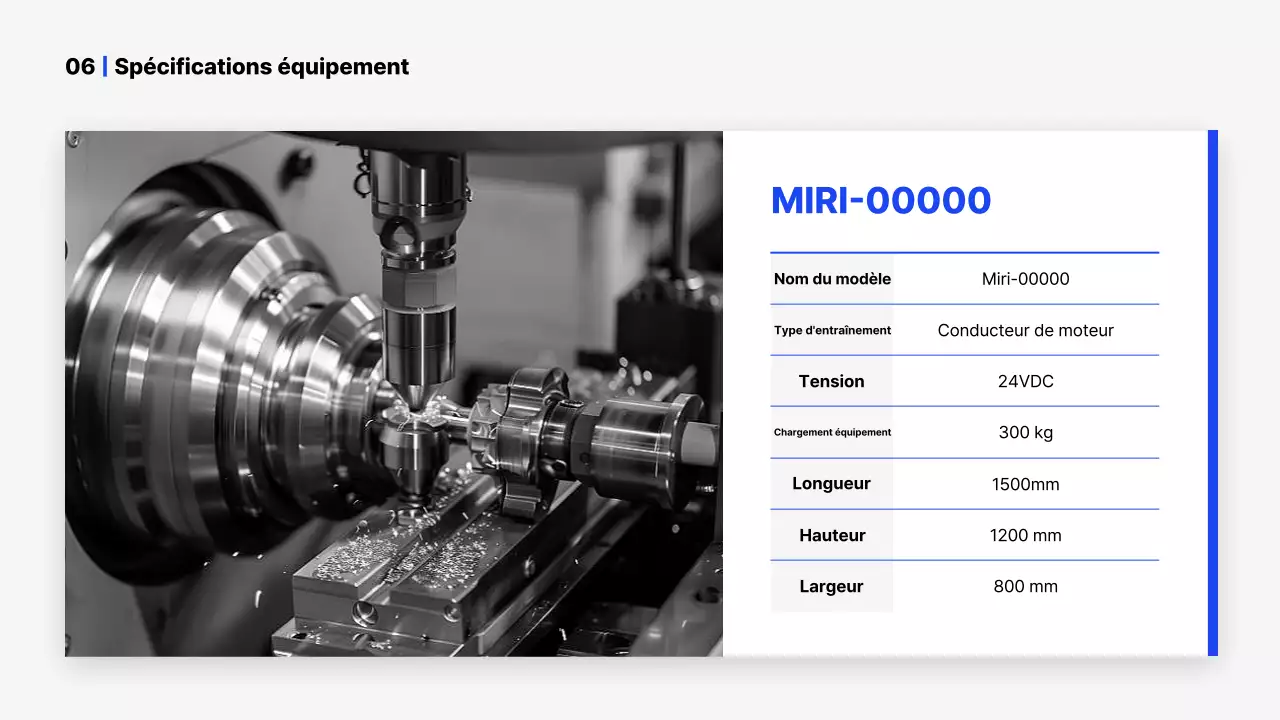
Task: Select the 'Longueur' row label
Action: (x=832, y=484)
